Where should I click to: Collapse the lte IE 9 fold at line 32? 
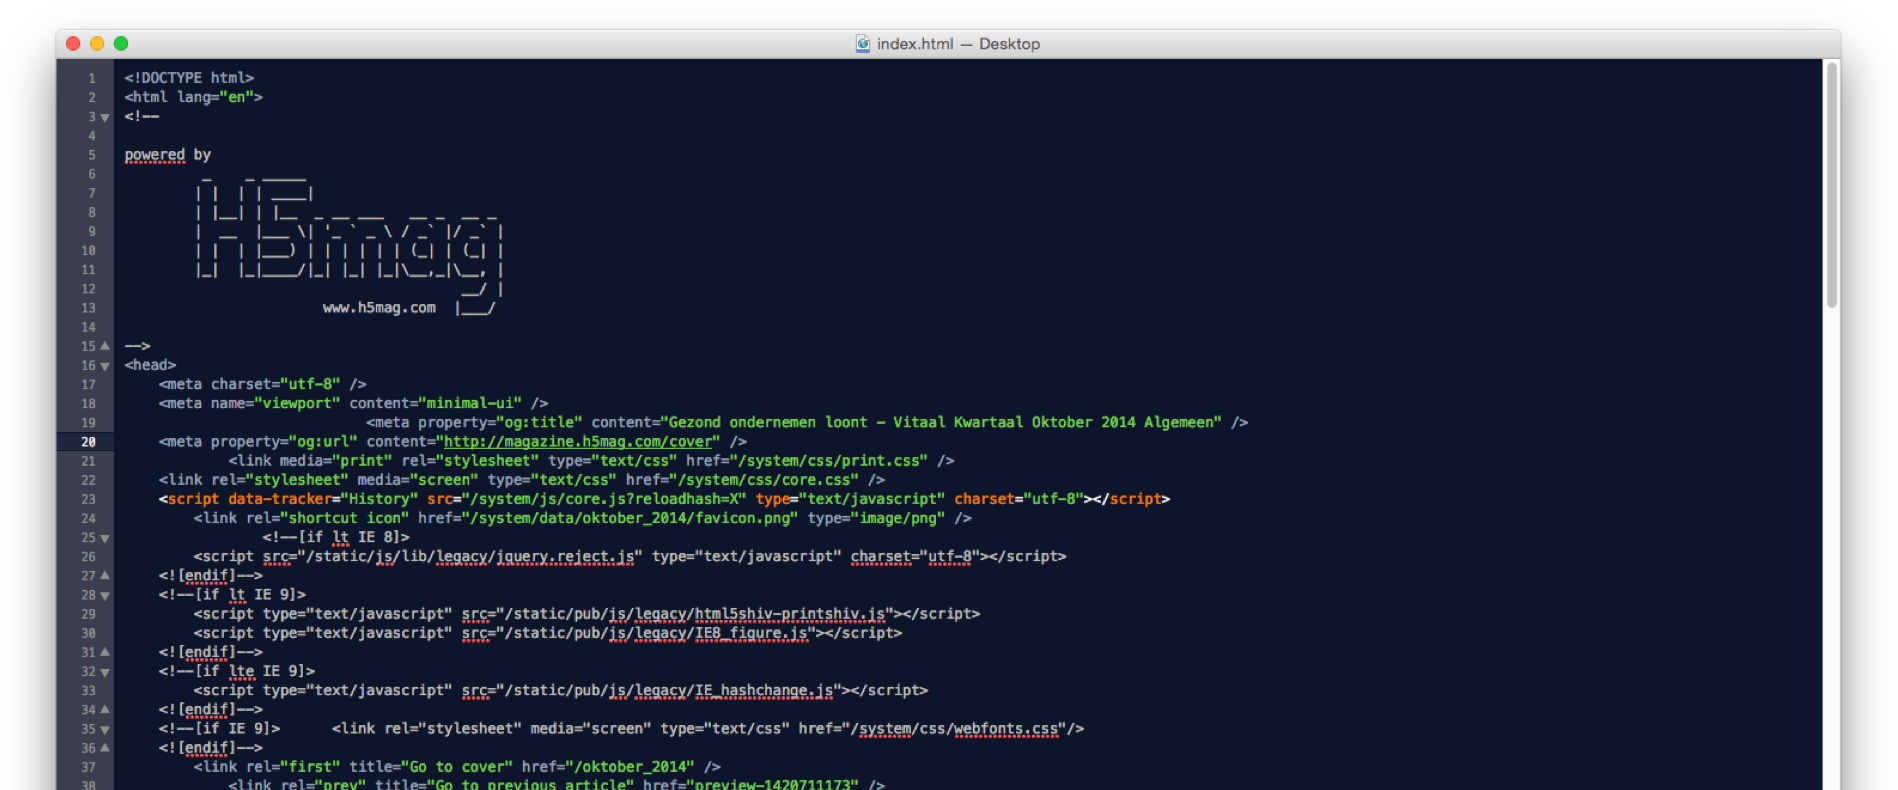pyautogui.click(x=105, y=673)
